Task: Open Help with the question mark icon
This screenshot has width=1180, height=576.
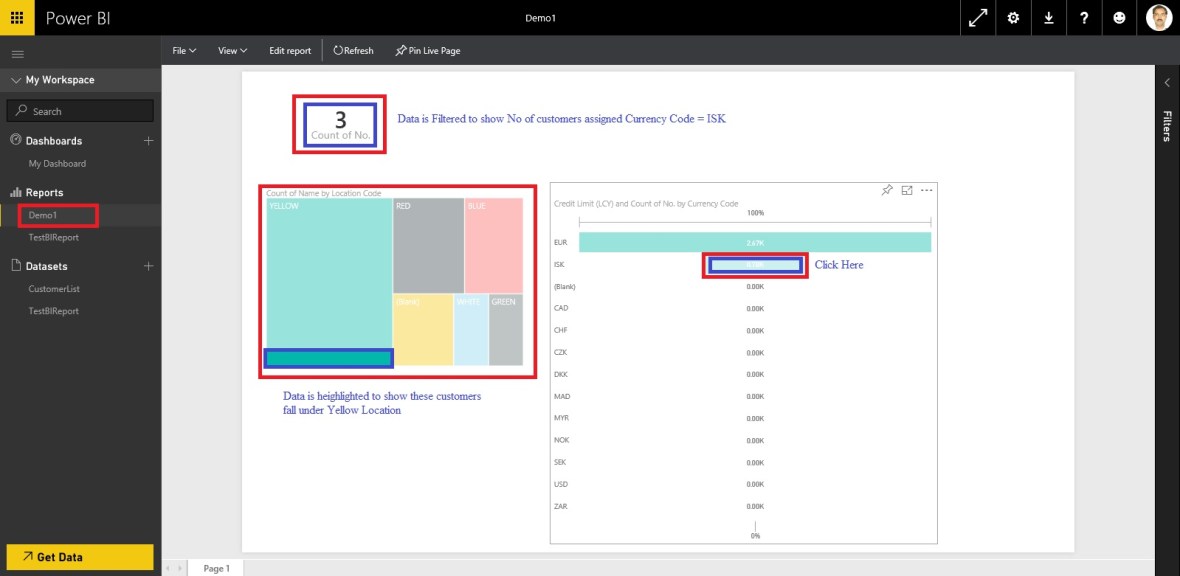Action: pos(1084,17)
